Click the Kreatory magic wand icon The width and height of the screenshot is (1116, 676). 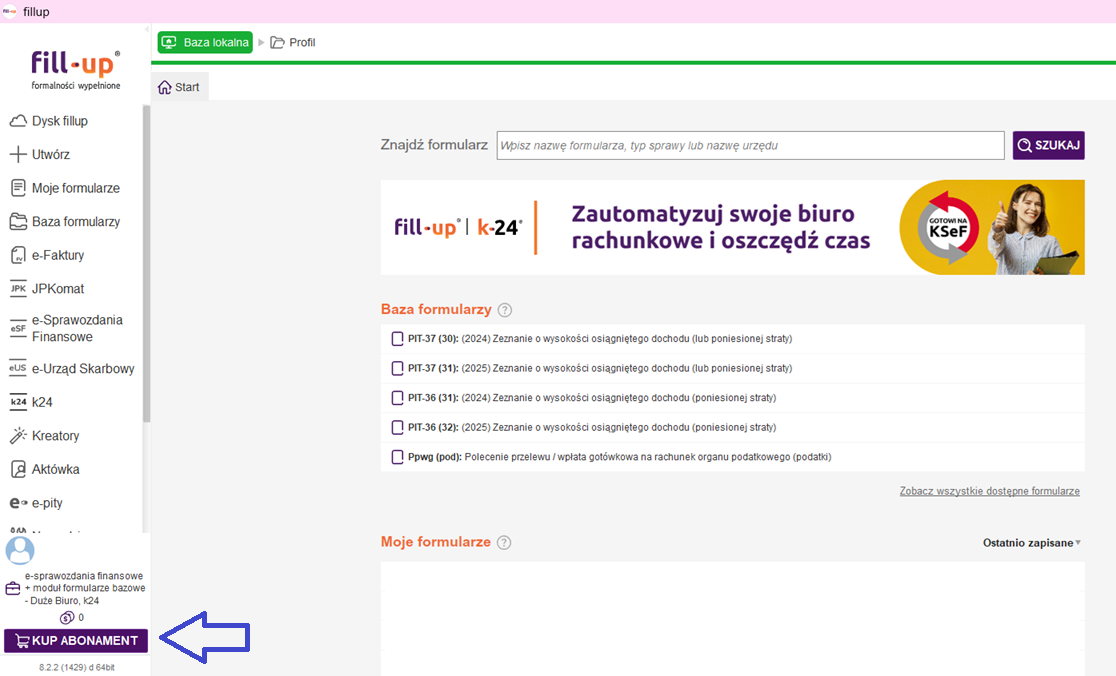[x=18, y=436]
